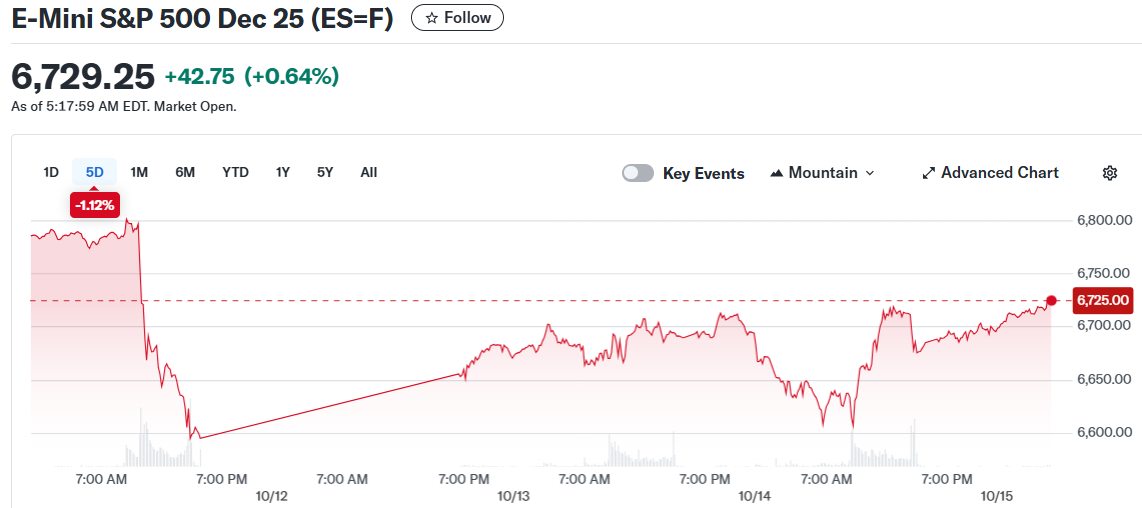Click the Key Events label text
This screenshot has width=1142, height=508.
pos(703,173)
